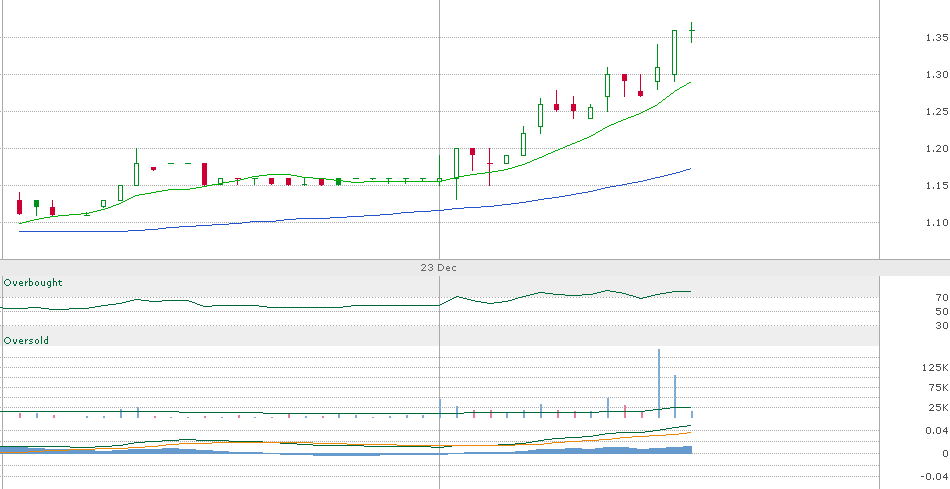Click the 1.10 price axis label
The width and height of the screenshot is (950, 489).
pos(937,222)
